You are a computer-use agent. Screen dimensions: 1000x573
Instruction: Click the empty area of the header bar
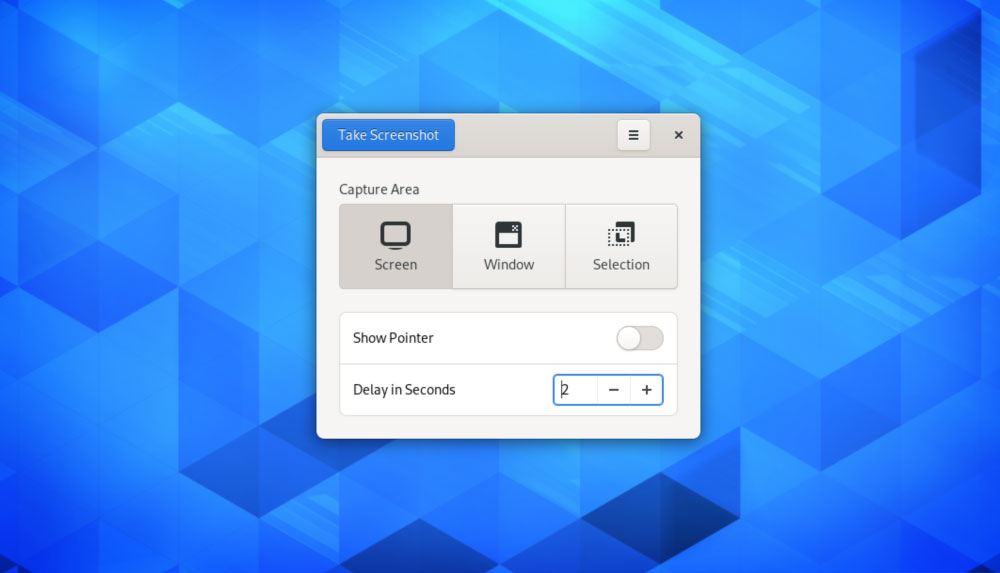tap(536, 135)
